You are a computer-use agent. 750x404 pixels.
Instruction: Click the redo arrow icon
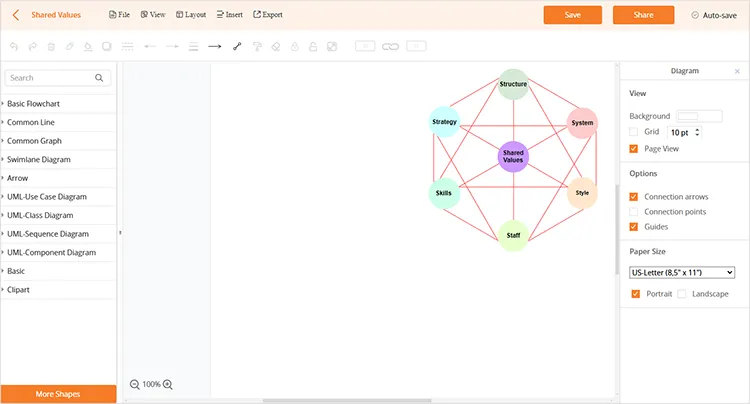tap(33, 46)
